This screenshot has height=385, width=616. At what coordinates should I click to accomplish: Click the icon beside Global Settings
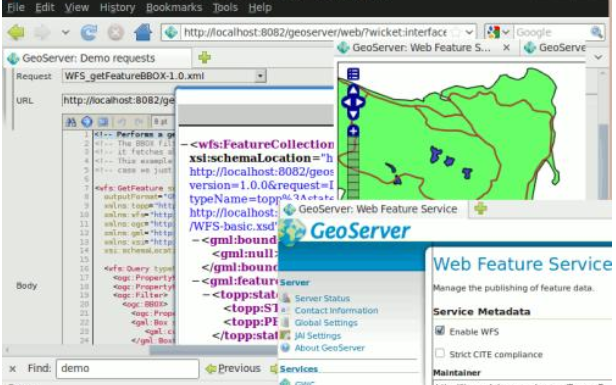pos(286,323)
